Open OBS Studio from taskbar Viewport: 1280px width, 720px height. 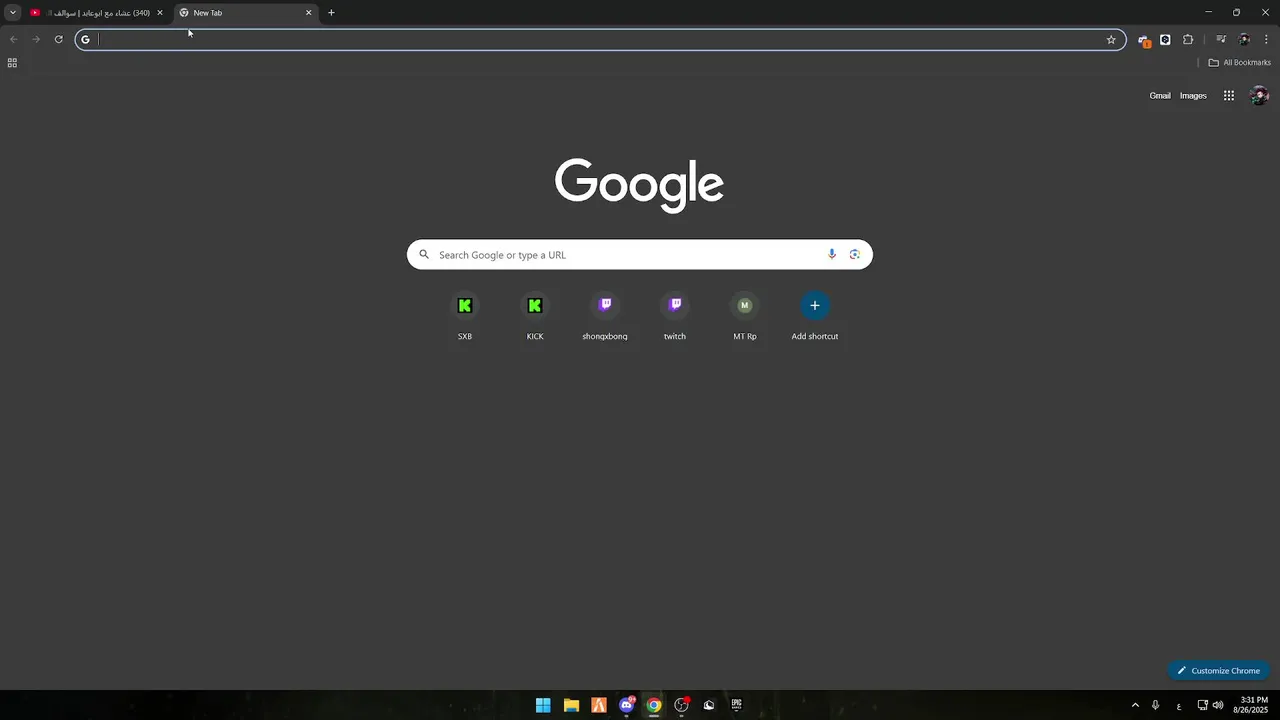[x=682, y=705]
